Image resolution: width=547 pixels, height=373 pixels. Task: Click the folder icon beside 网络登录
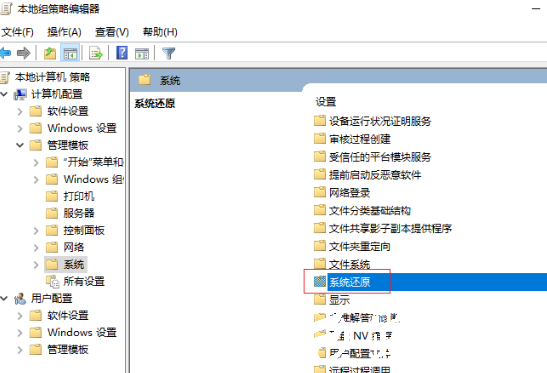pos(320,192)
